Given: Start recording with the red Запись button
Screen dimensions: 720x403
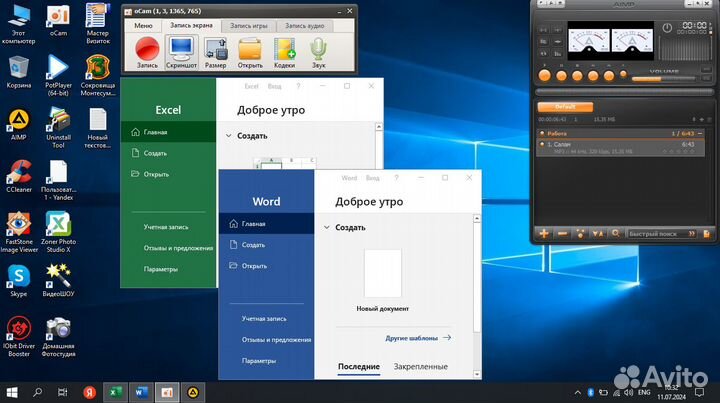Looking at the screenshot, I should (x=148, y=49).
